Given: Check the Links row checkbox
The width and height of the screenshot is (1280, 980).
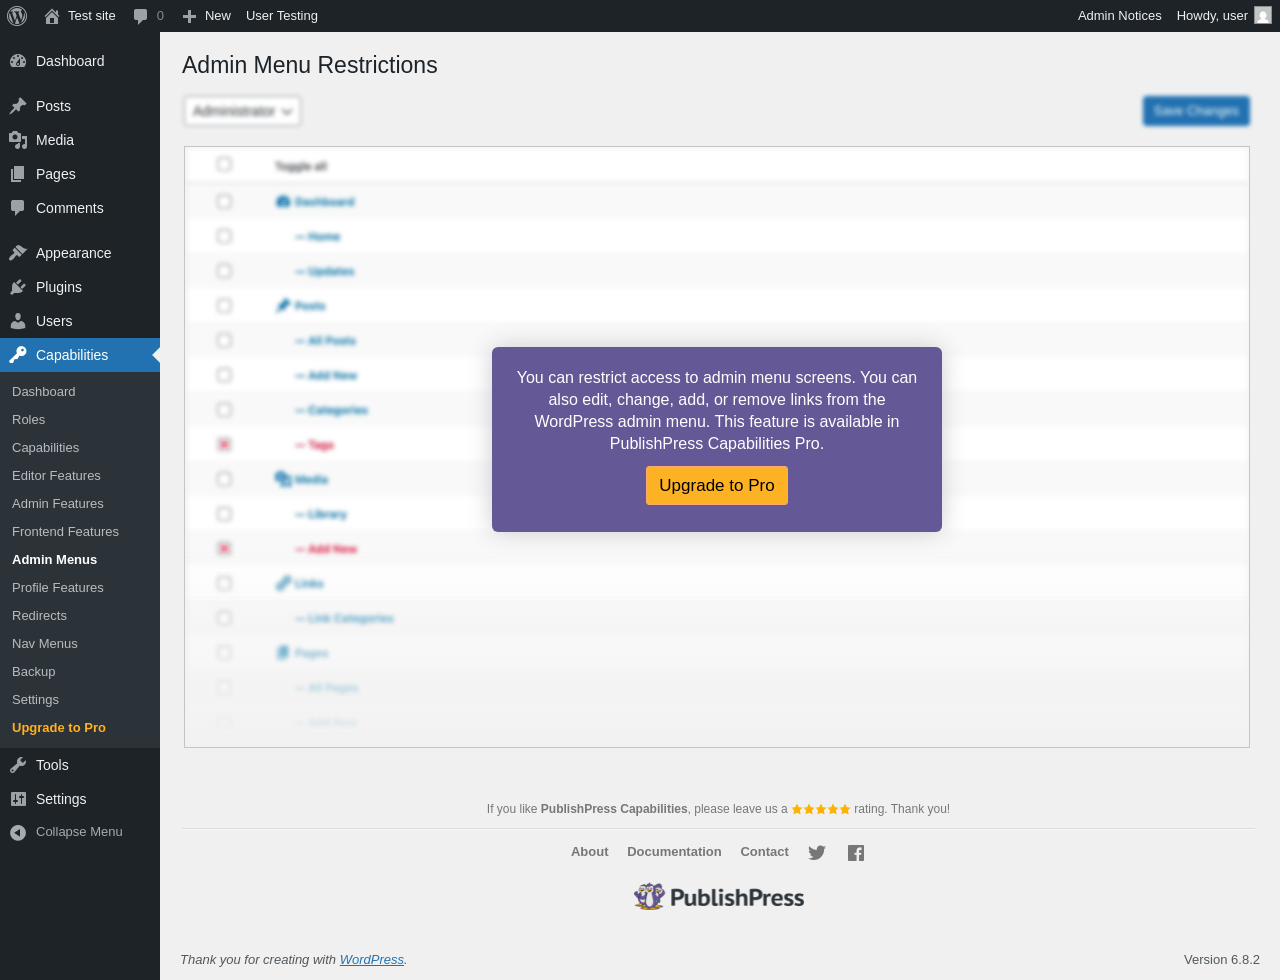Looking at the screenshot, I should coord(224,583).
